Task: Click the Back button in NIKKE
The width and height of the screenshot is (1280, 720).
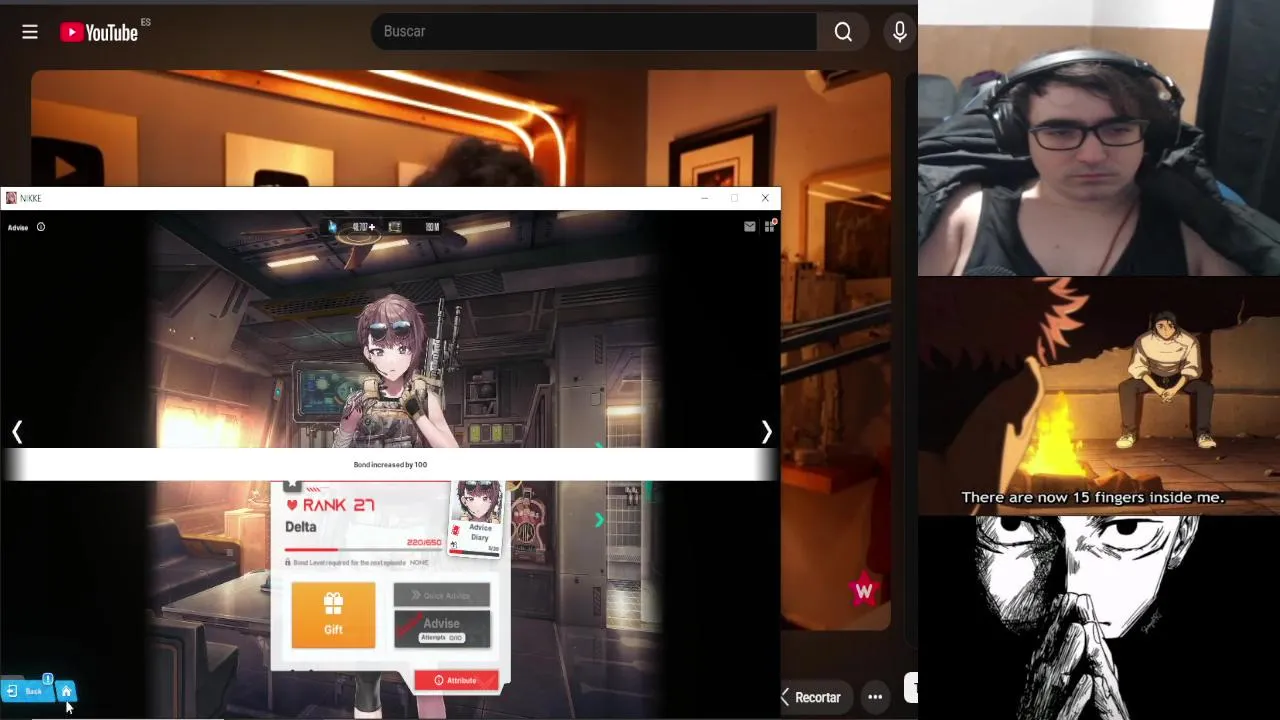Action: coord(26,691)
